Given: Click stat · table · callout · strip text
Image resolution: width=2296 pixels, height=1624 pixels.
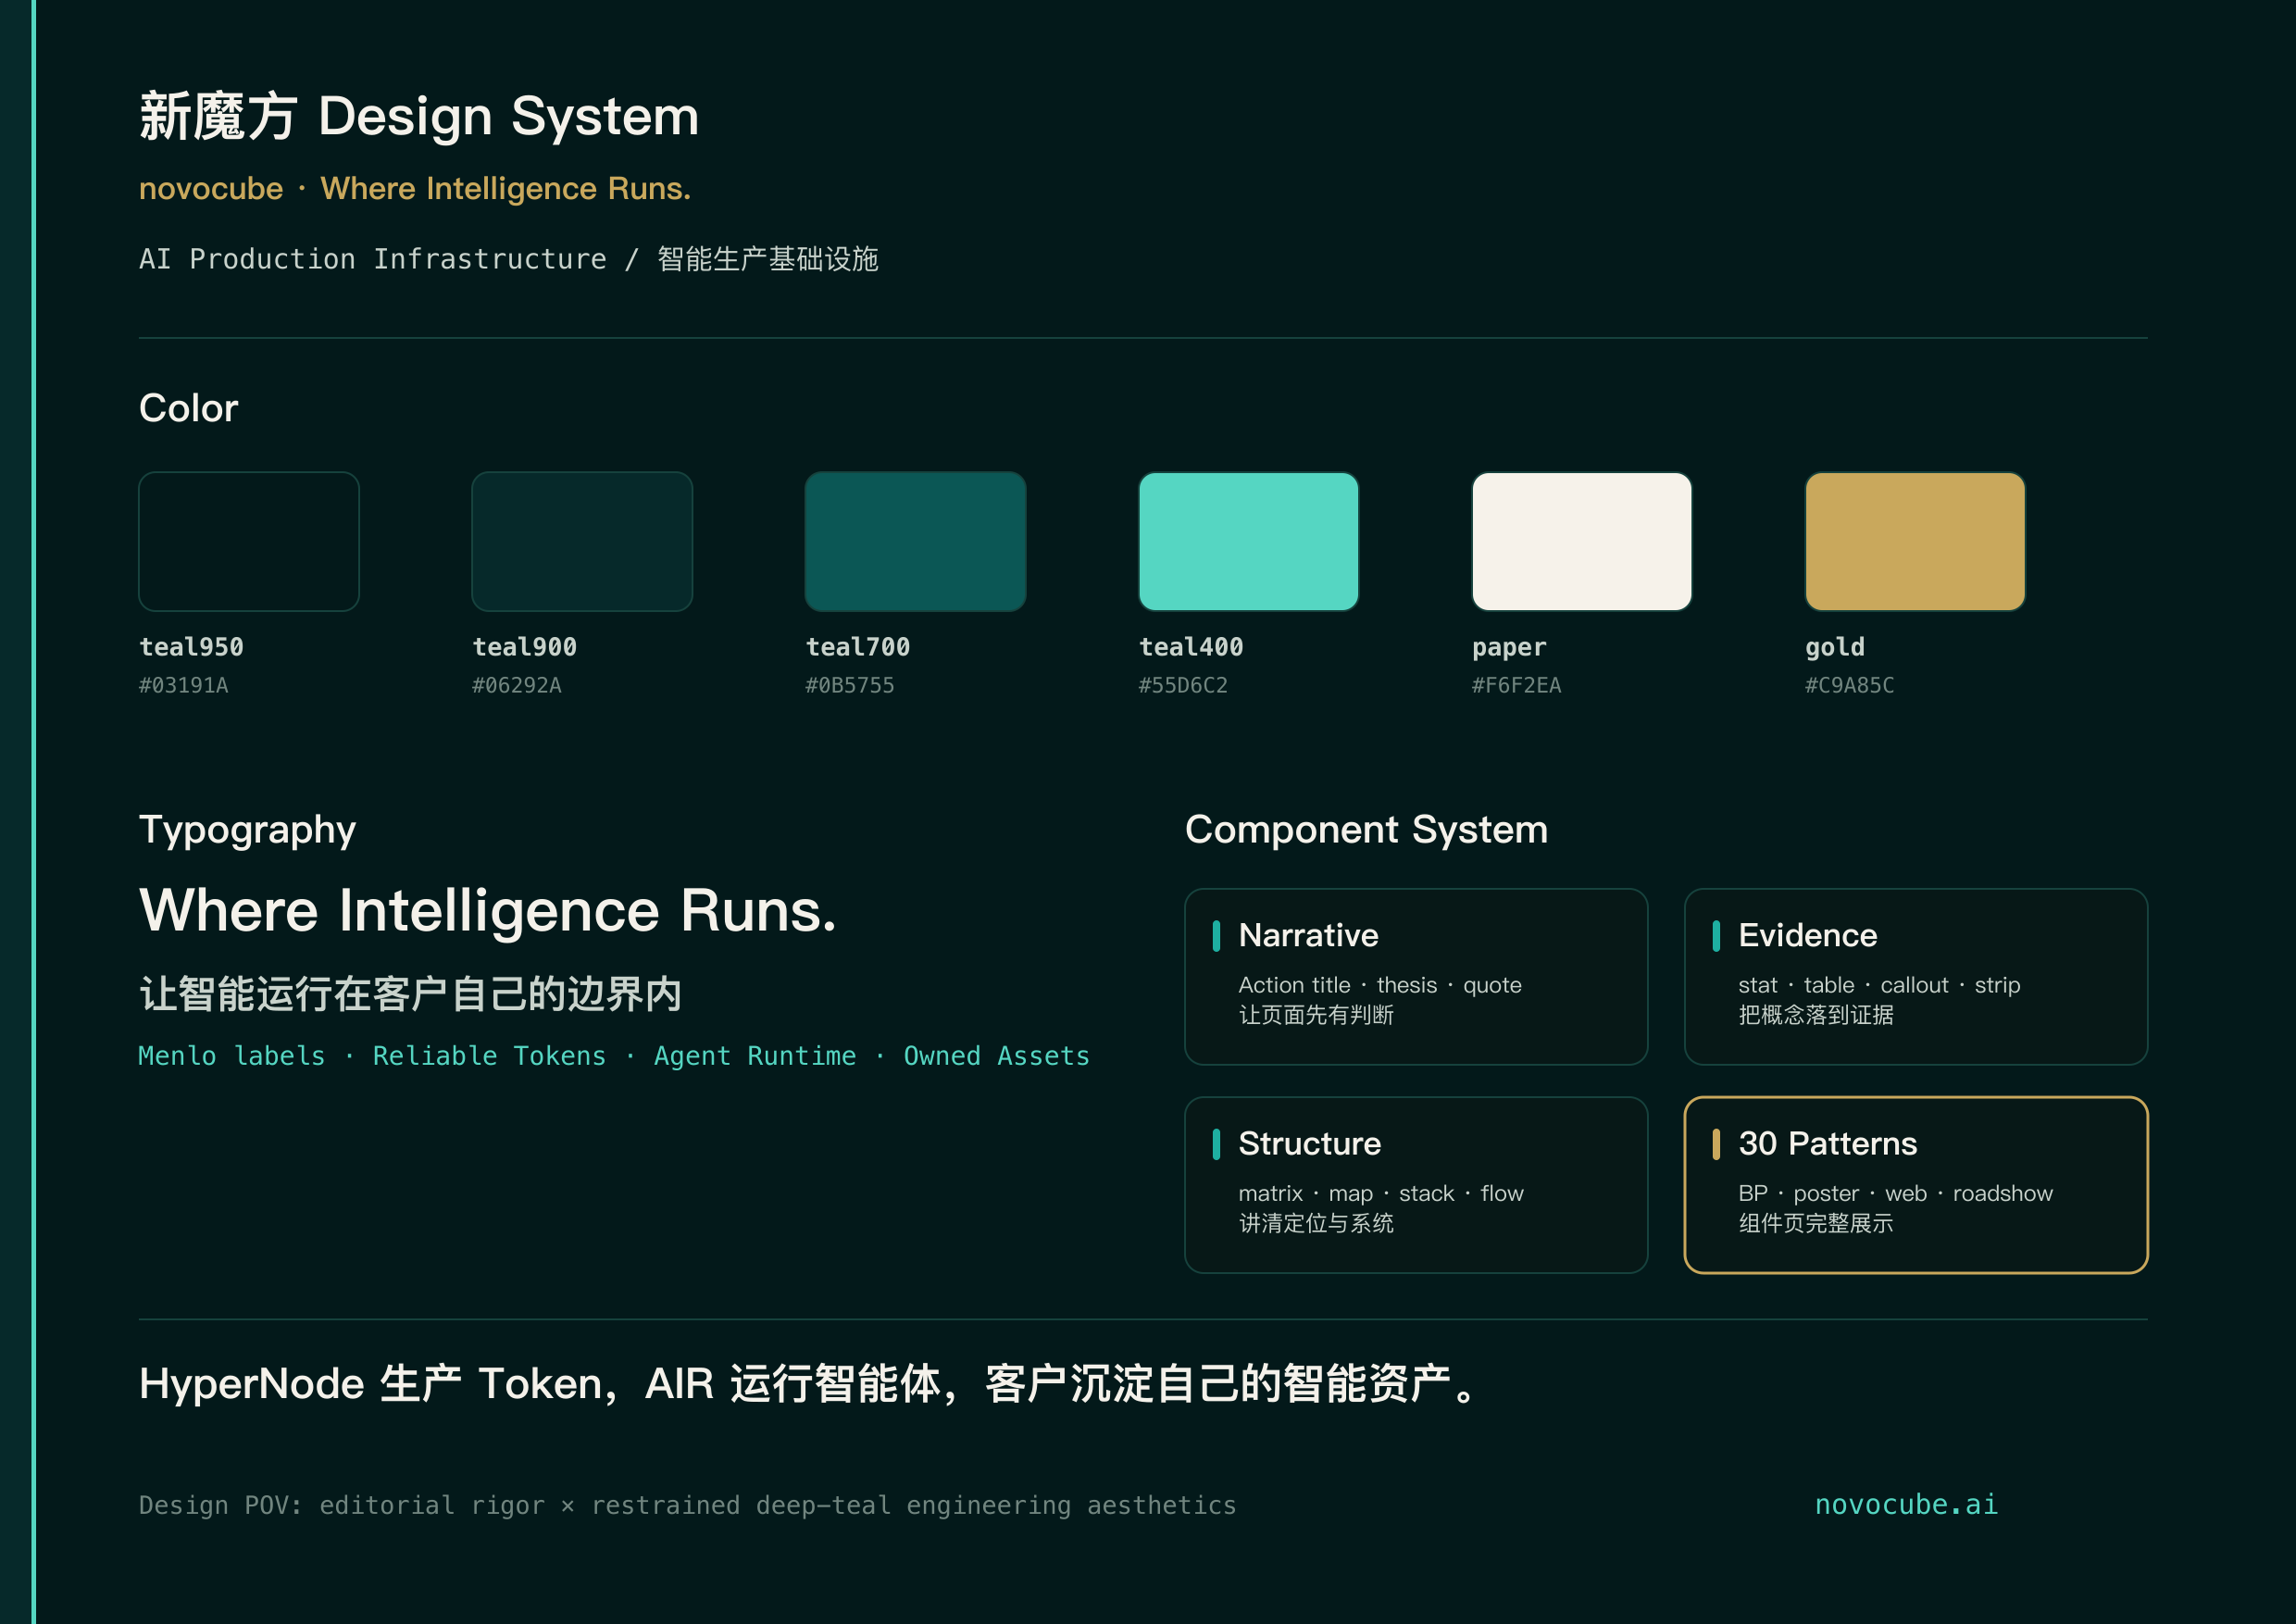Looking at the screenshot, I should [x=1879, y=985].
